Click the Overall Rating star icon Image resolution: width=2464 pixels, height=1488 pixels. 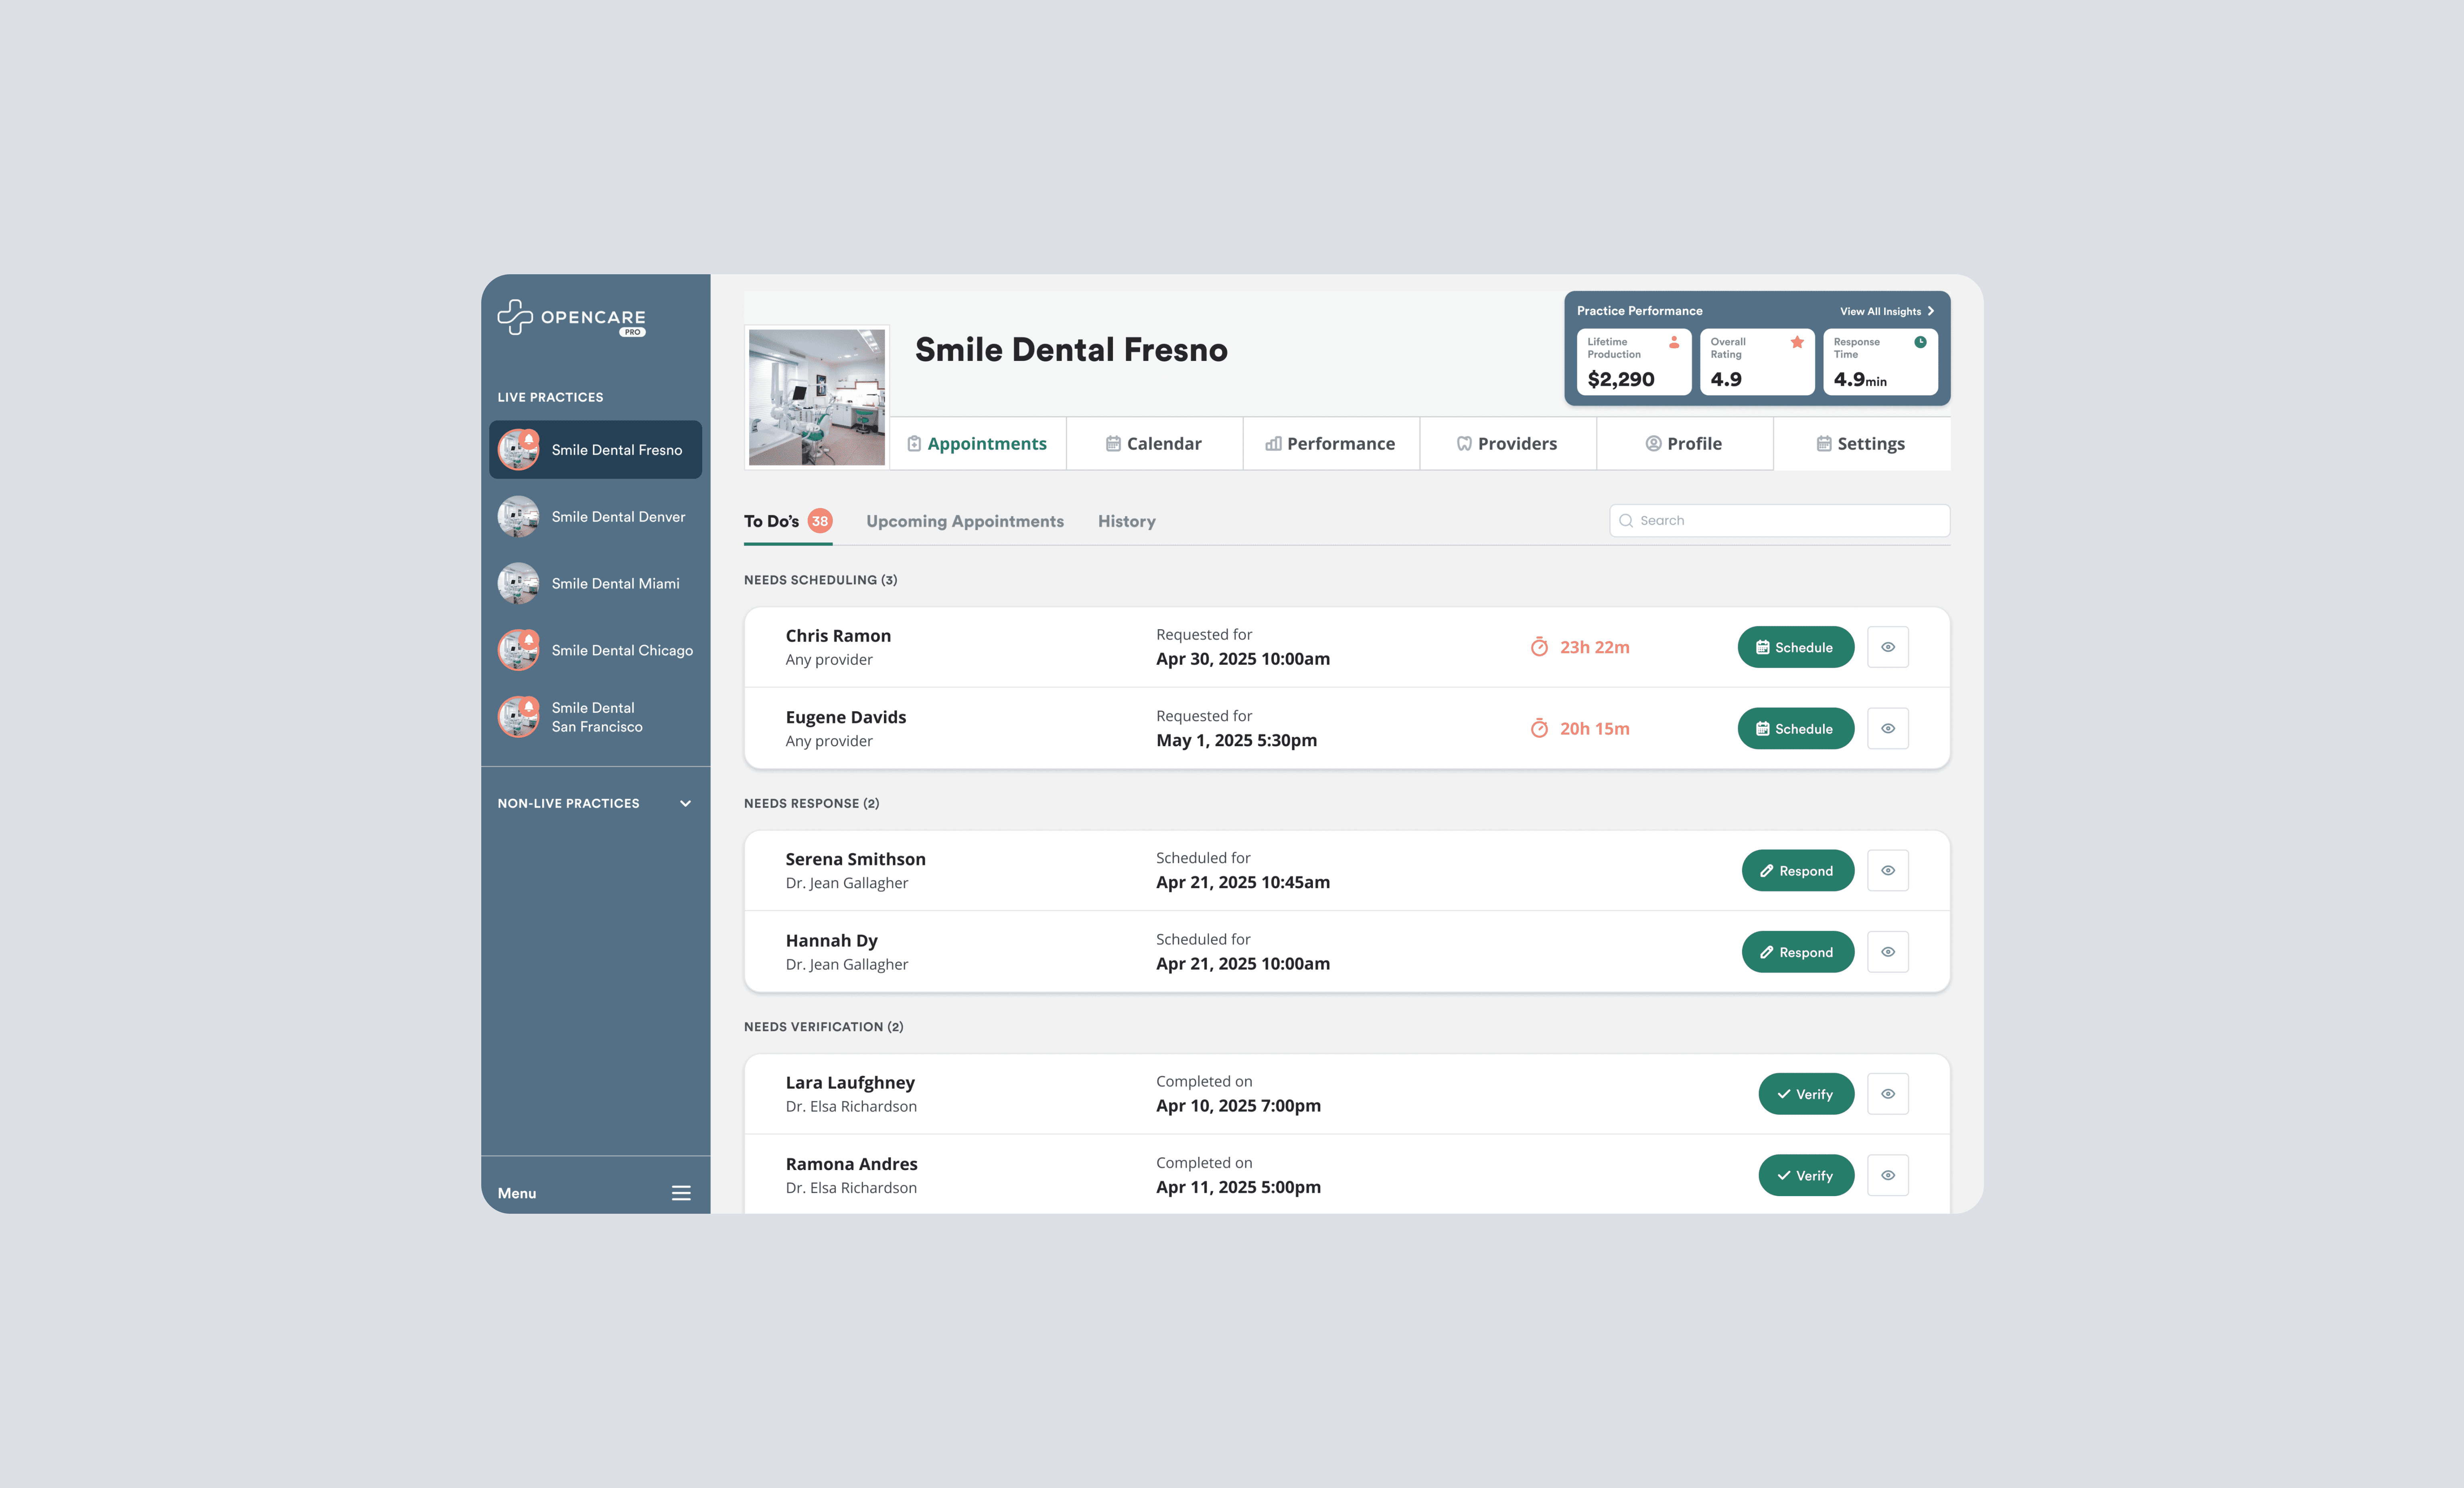(1797, 342)
